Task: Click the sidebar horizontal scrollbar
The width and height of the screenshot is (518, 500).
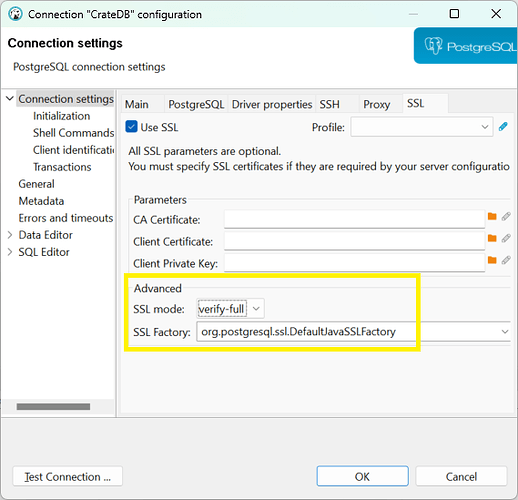Action: pos(53,407)
